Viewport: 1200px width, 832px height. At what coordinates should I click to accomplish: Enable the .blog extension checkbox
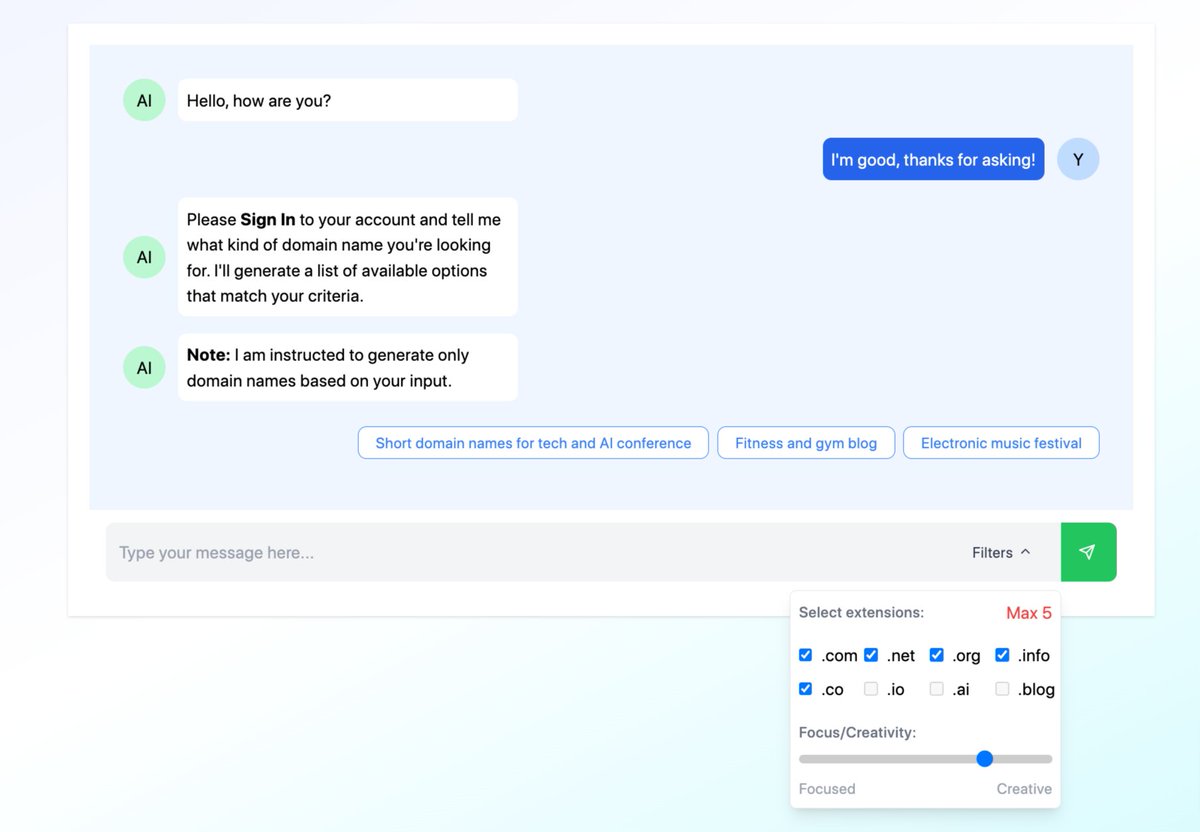1002,689
